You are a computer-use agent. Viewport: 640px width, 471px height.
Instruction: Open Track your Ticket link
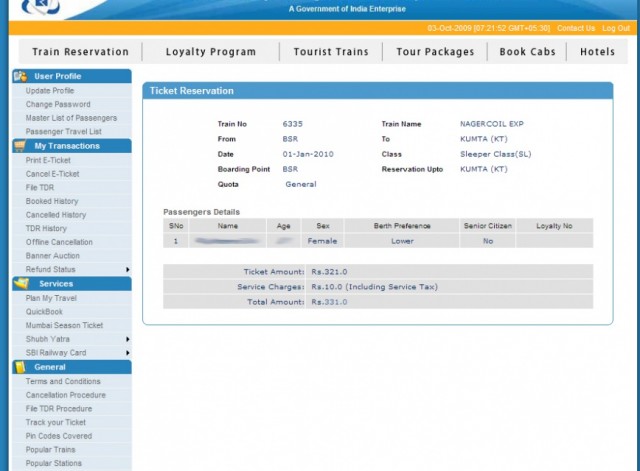(58, 422)
